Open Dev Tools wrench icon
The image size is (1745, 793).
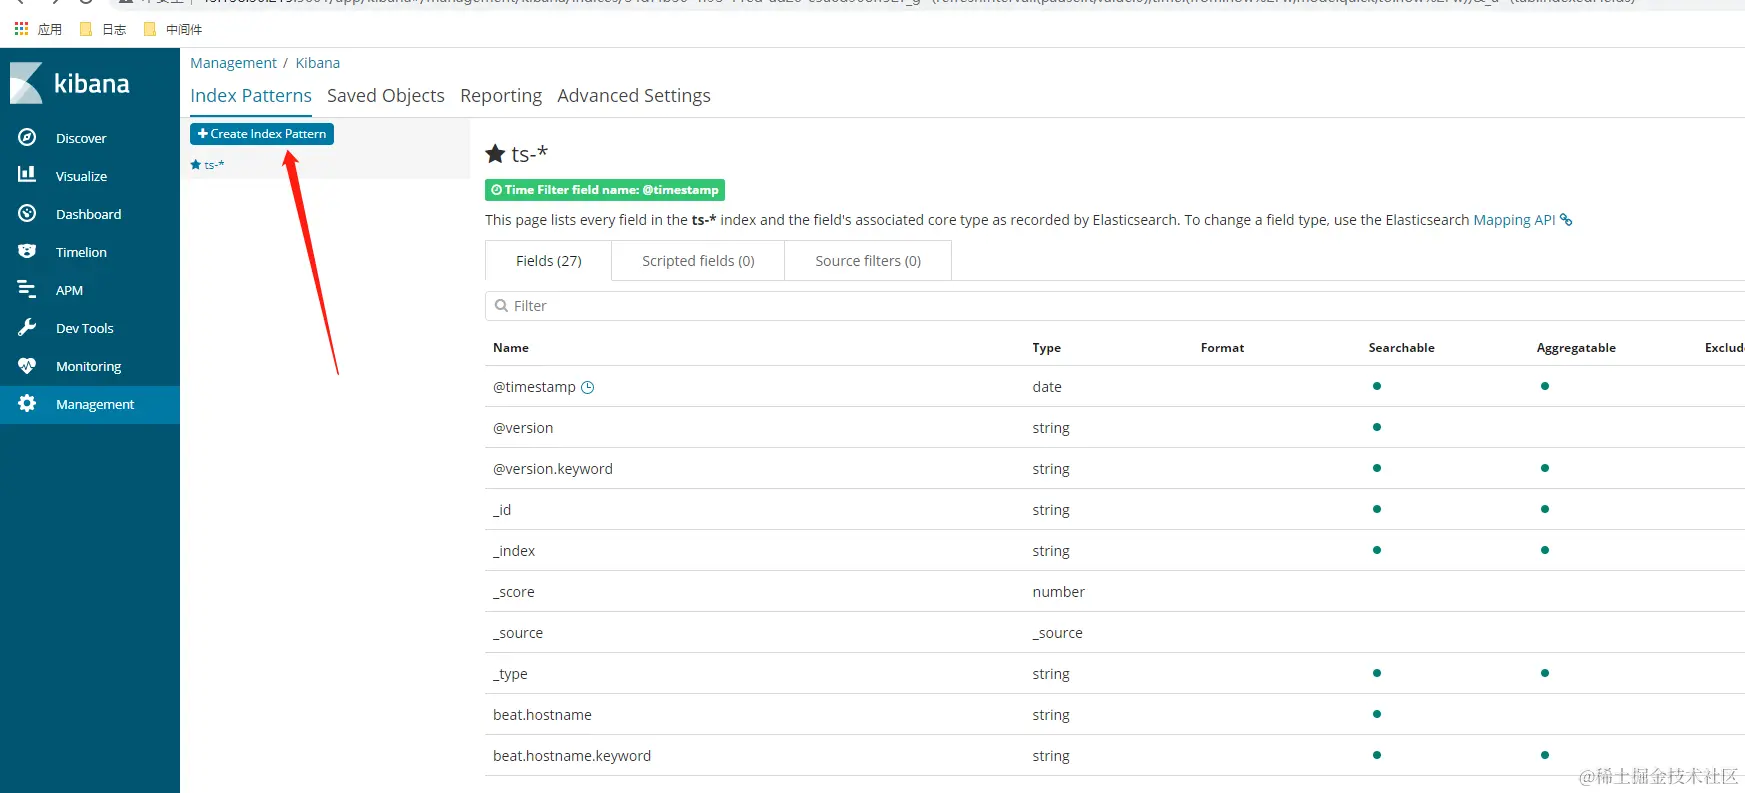tap(27, 327)
